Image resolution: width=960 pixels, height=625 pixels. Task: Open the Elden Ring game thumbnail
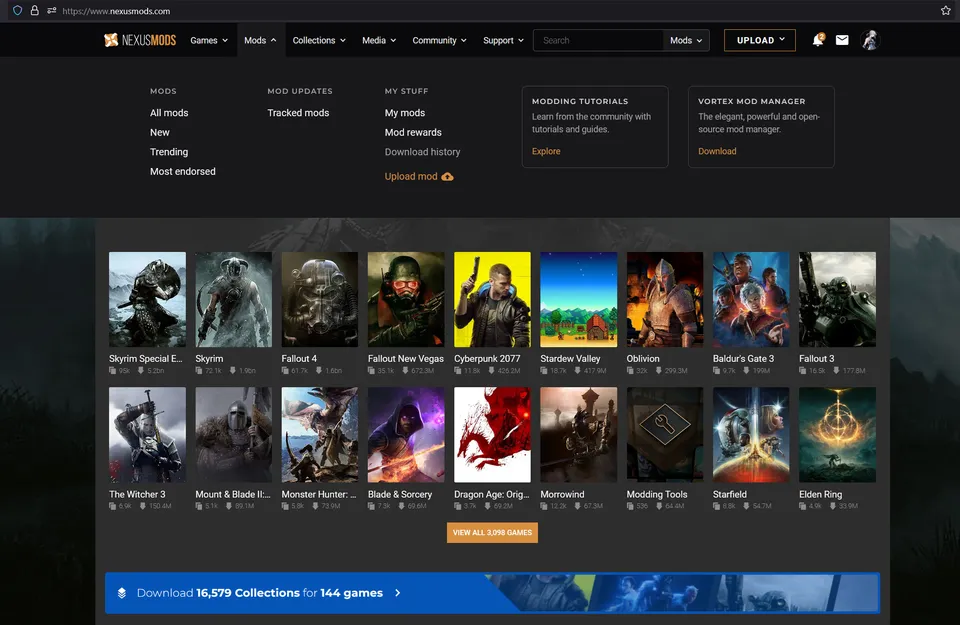pyautogui.click(x=838, y=435)
